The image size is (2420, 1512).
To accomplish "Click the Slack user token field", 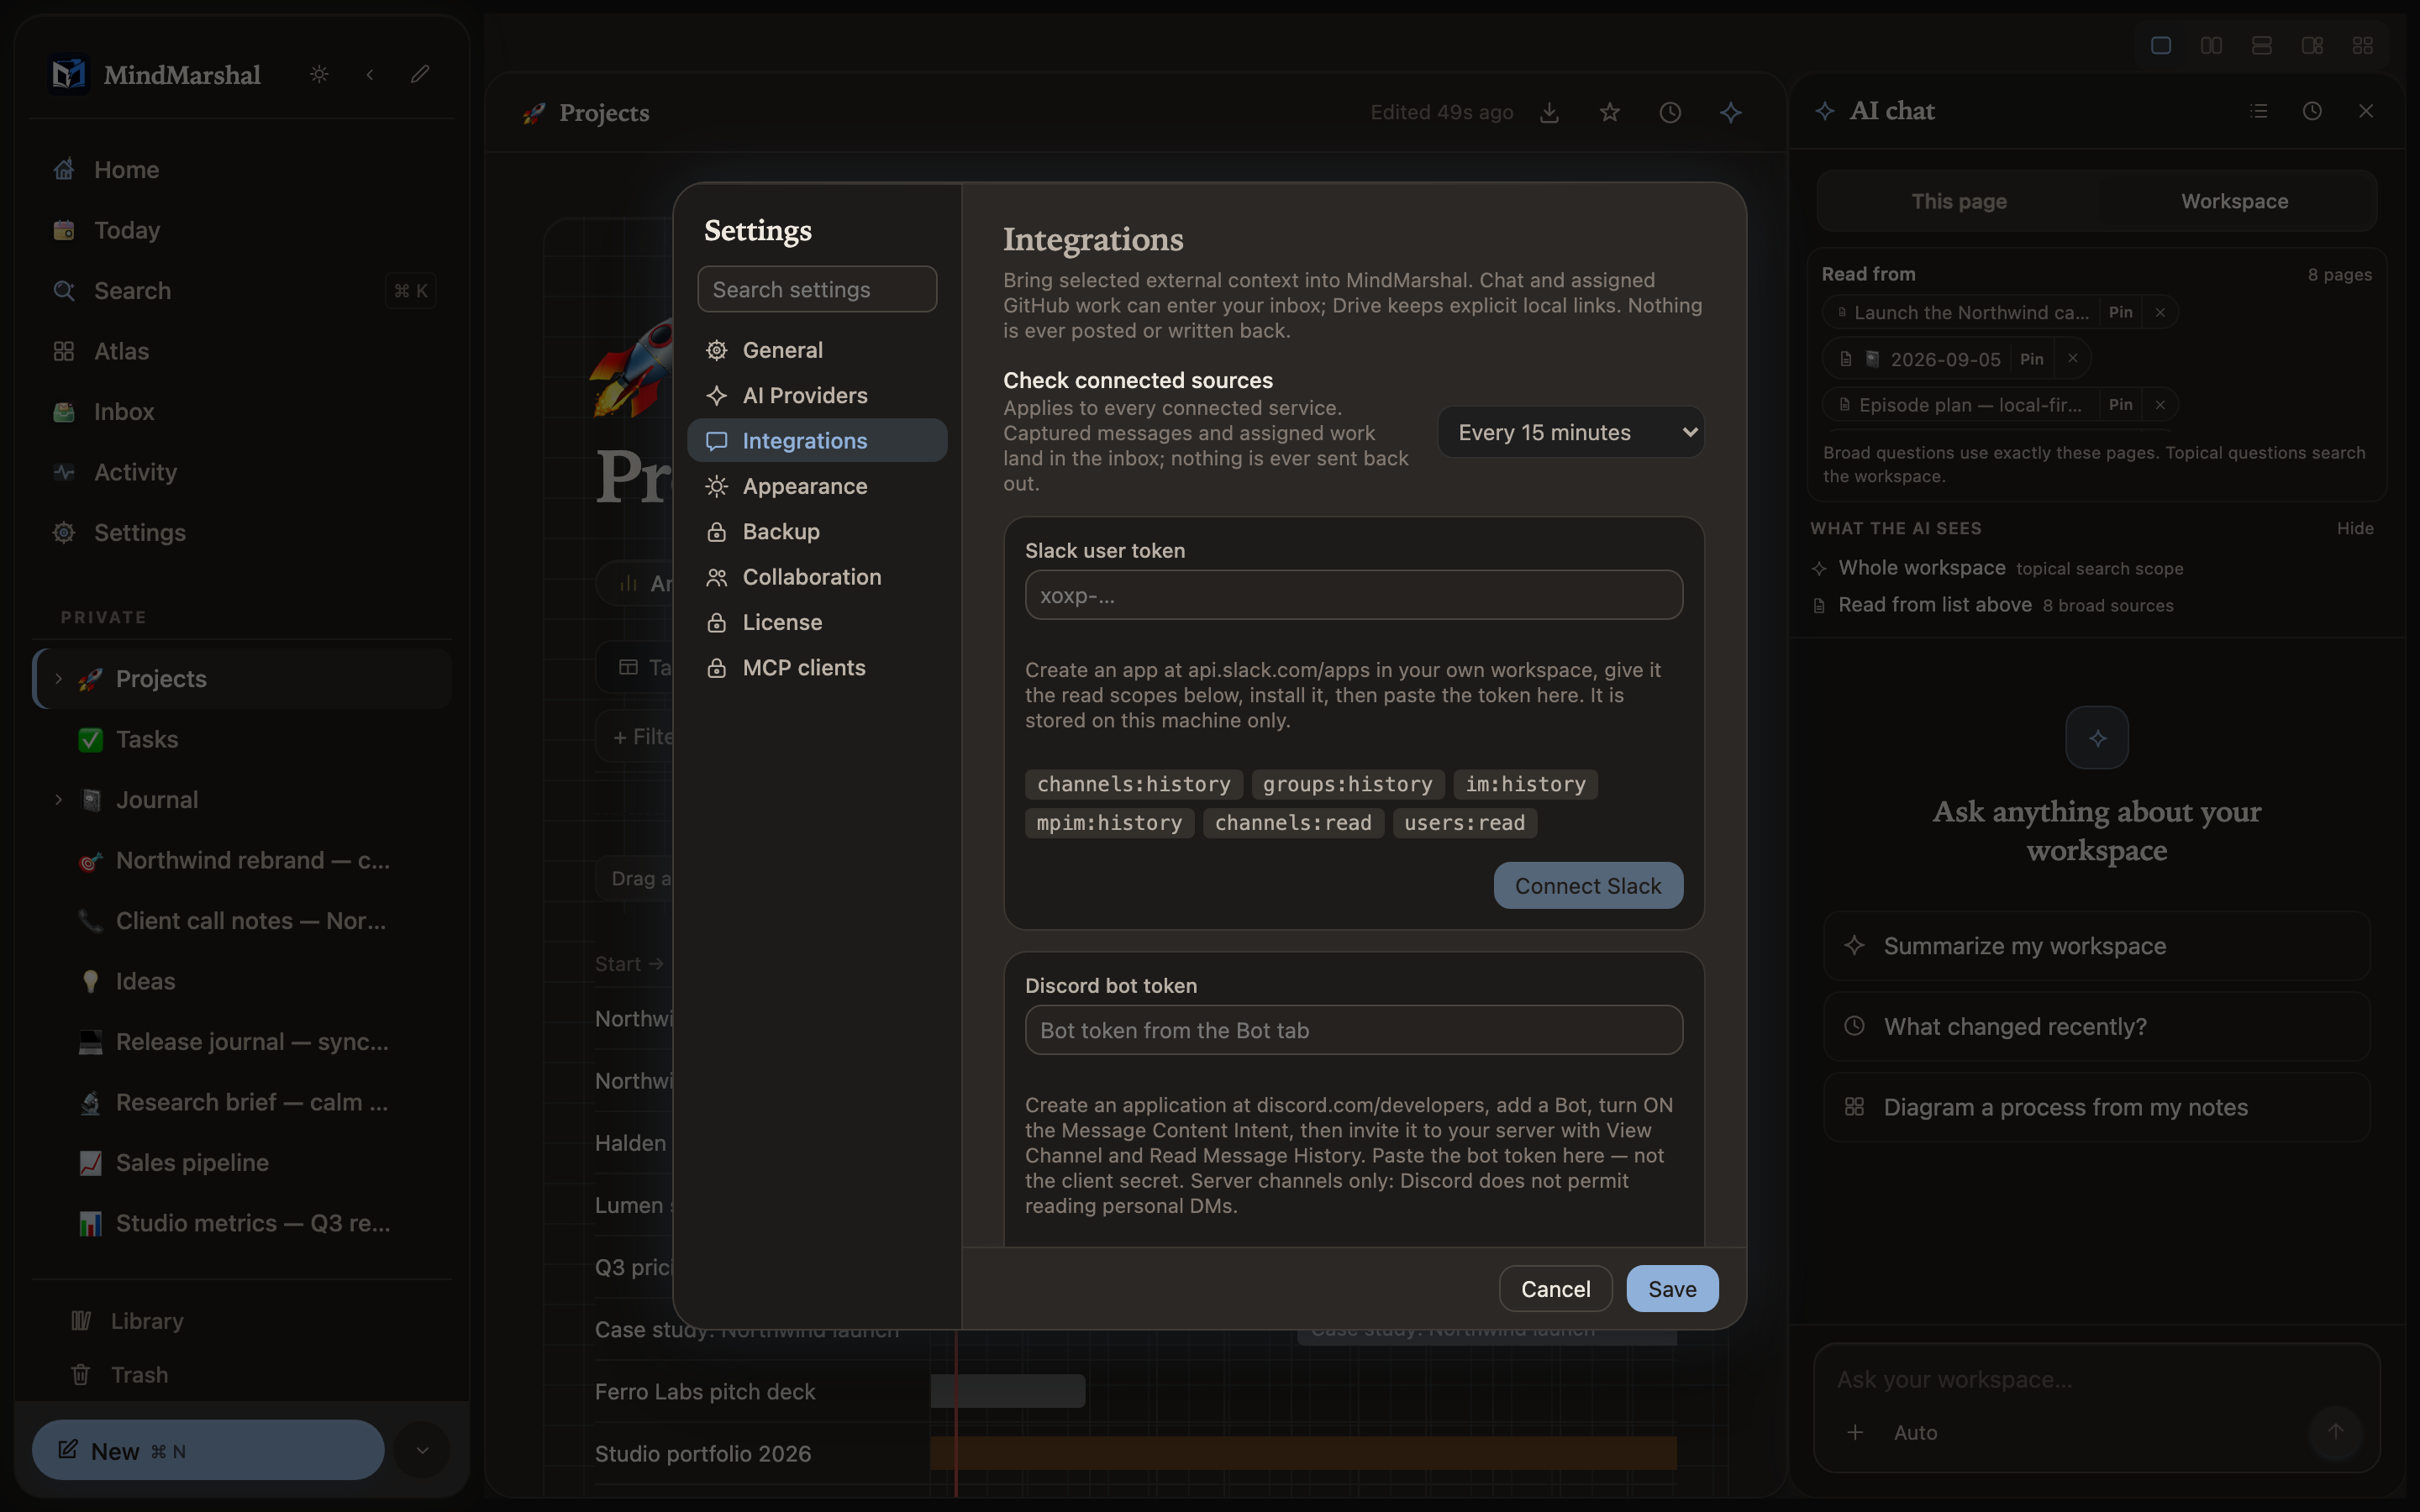I will (1354, 595).
